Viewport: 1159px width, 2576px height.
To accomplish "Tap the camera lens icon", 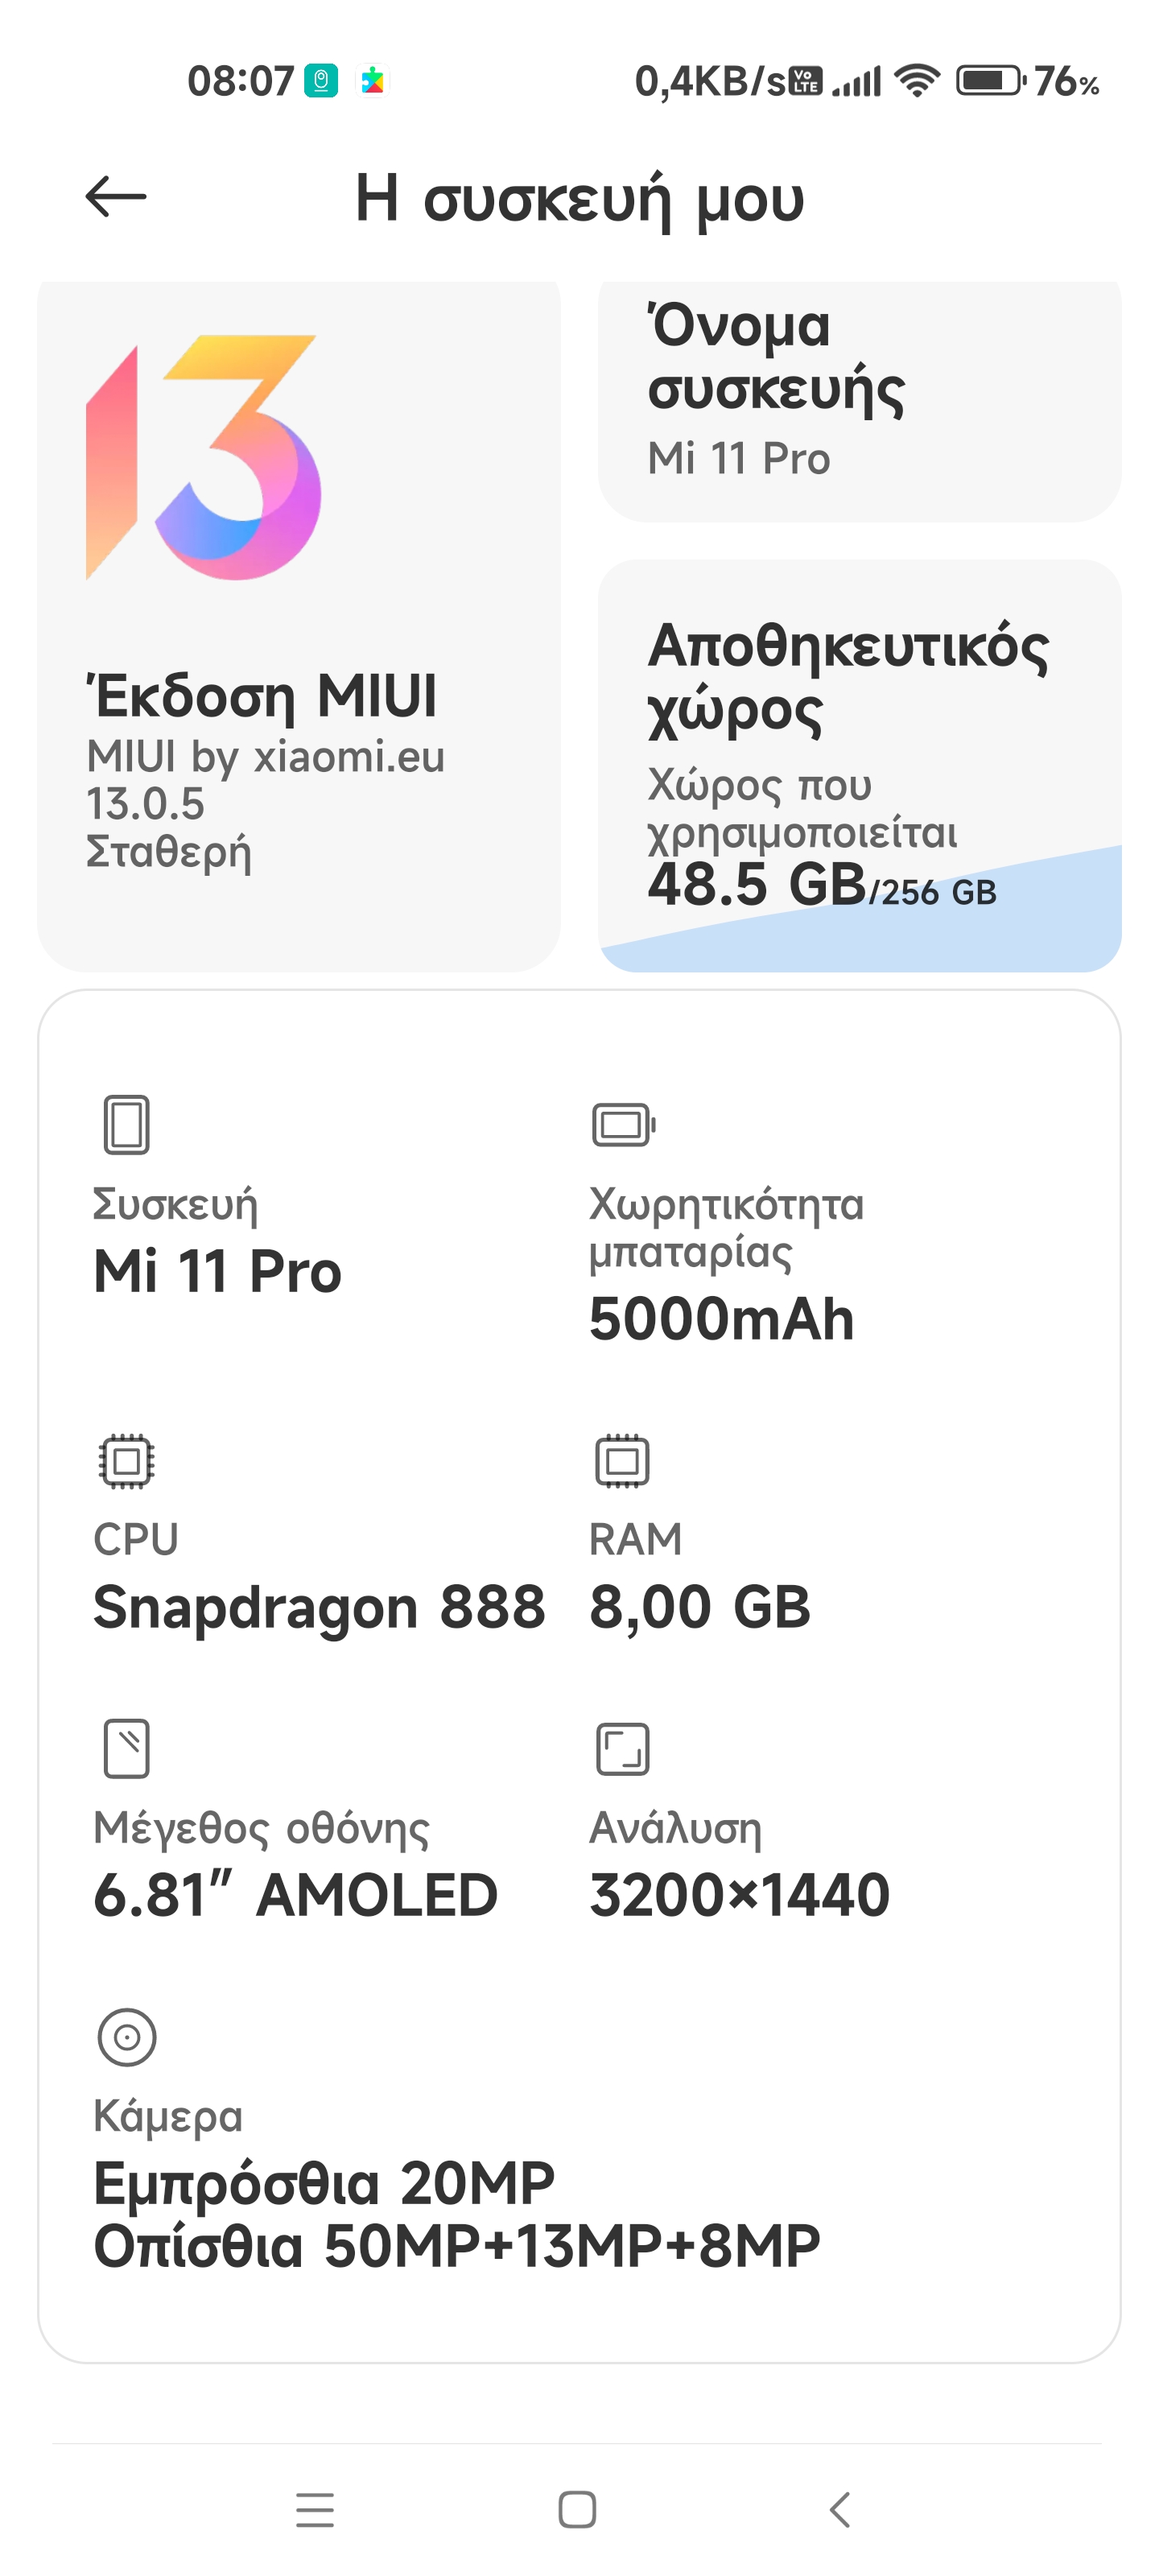I will [127, 2036].
